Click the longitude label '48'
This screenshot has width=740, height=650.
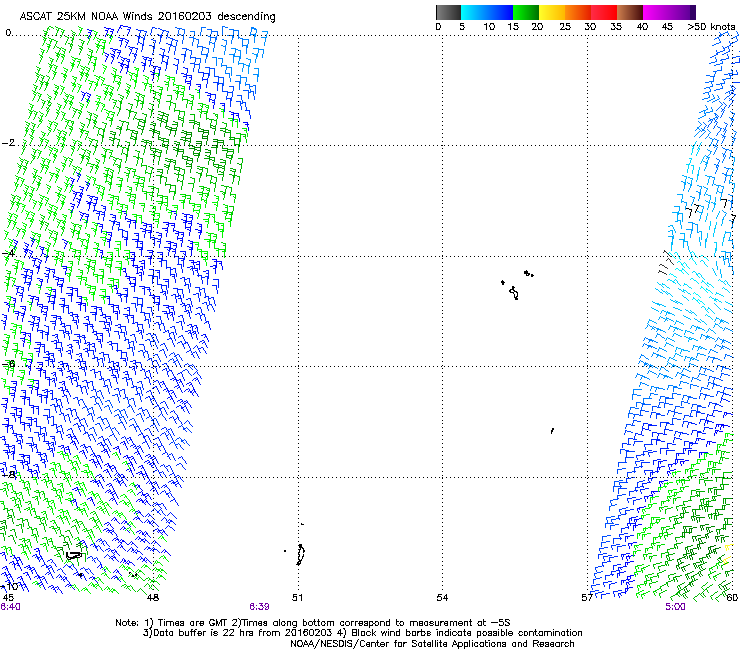click(153, 598)
